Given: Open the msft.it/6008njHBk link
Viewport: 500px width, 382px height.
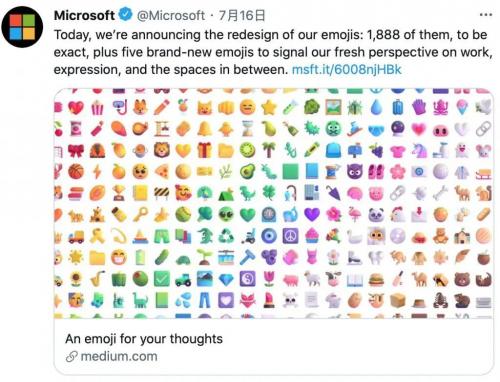Looking at the screenshot, I should (x=346, y=69).
